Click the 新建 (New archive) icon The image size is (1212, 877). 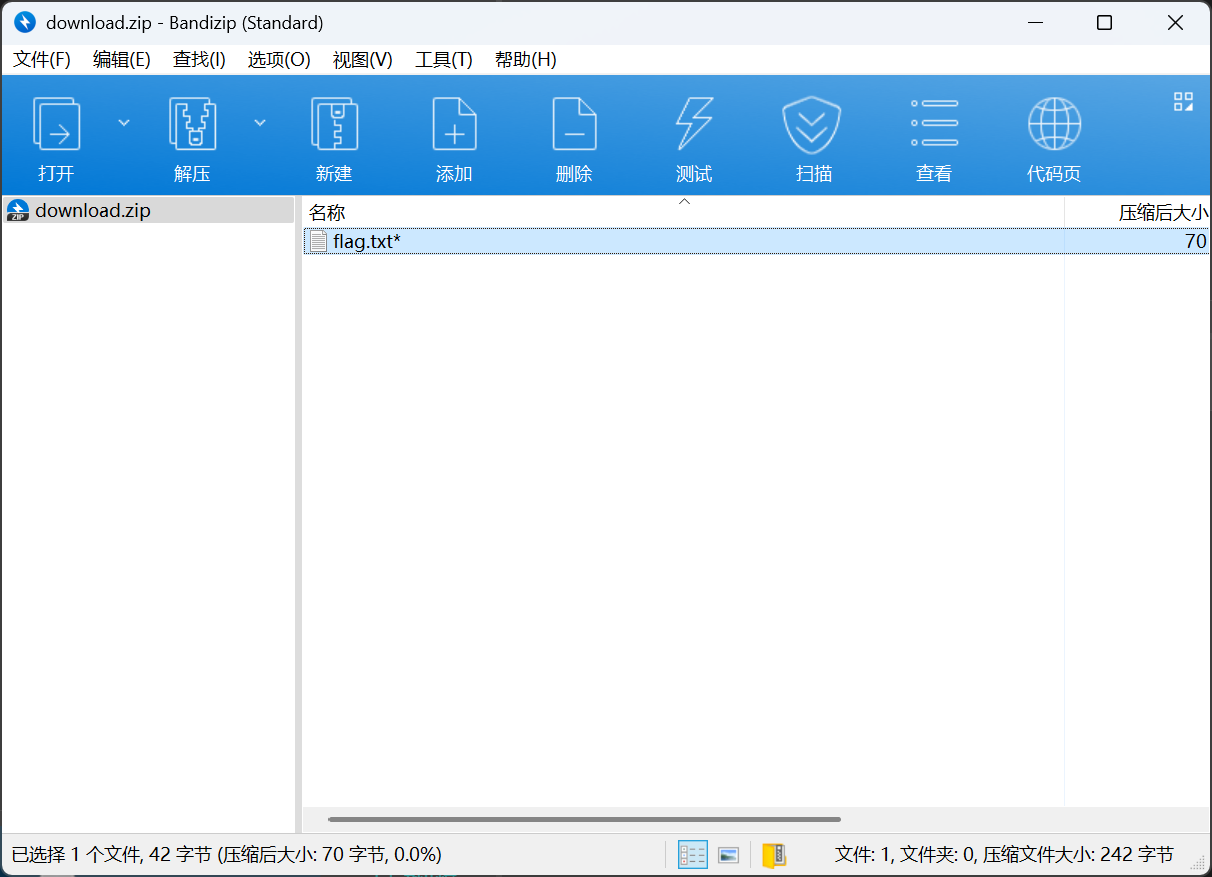pos(334,124)
